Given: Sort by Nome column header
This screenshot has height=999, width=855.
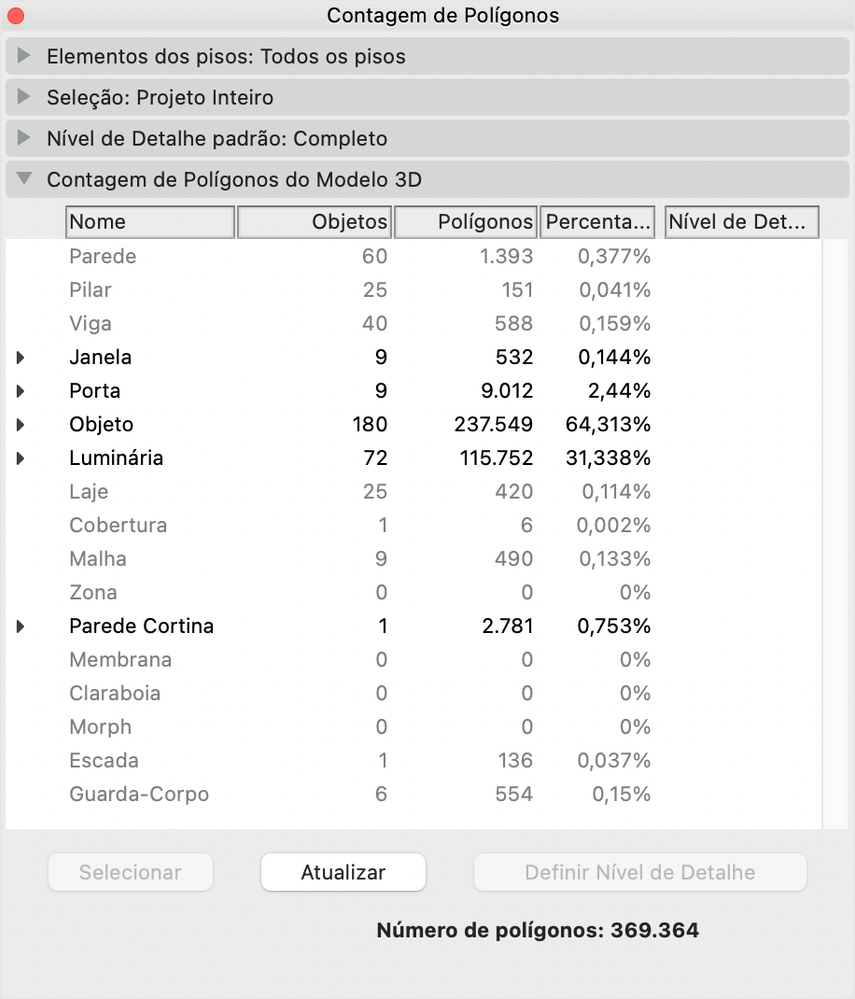Looking at the screenshot, I should tap(150, 222).
